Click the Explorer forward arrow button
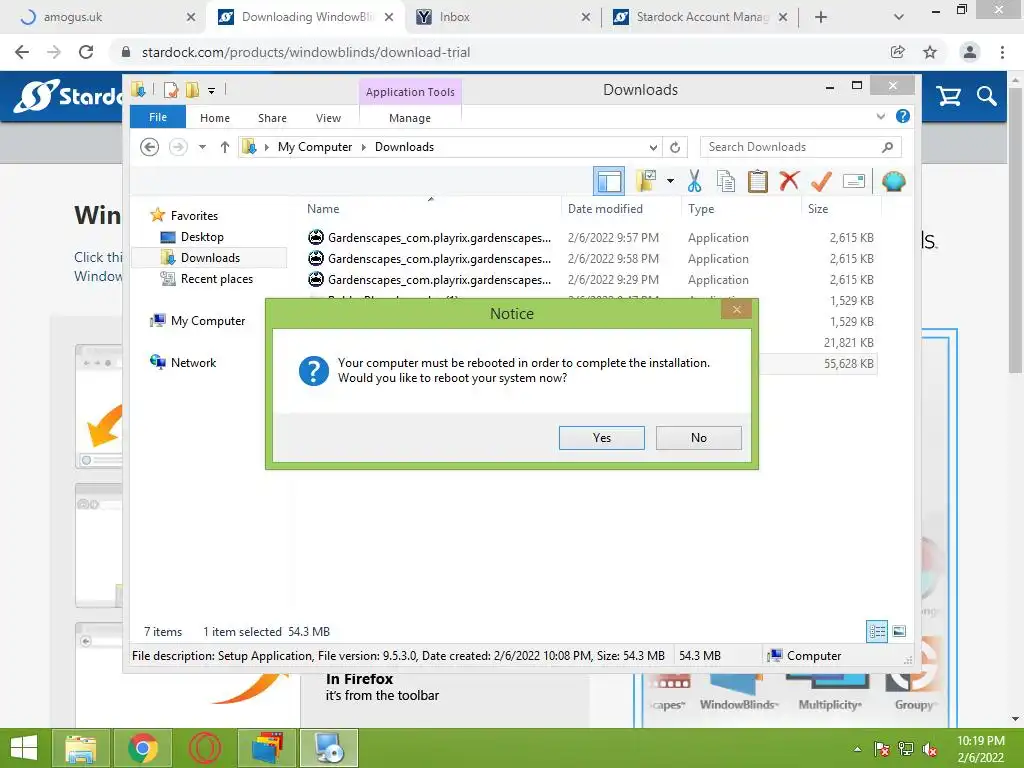Viewport: 1024px width, 768px height. point(178,147)
